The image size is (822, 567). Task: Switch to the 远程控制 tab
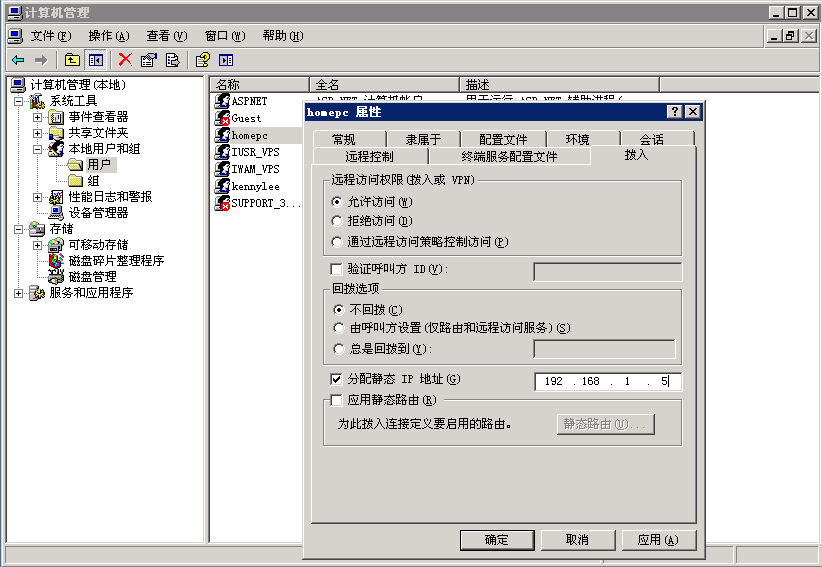[370, 156]
